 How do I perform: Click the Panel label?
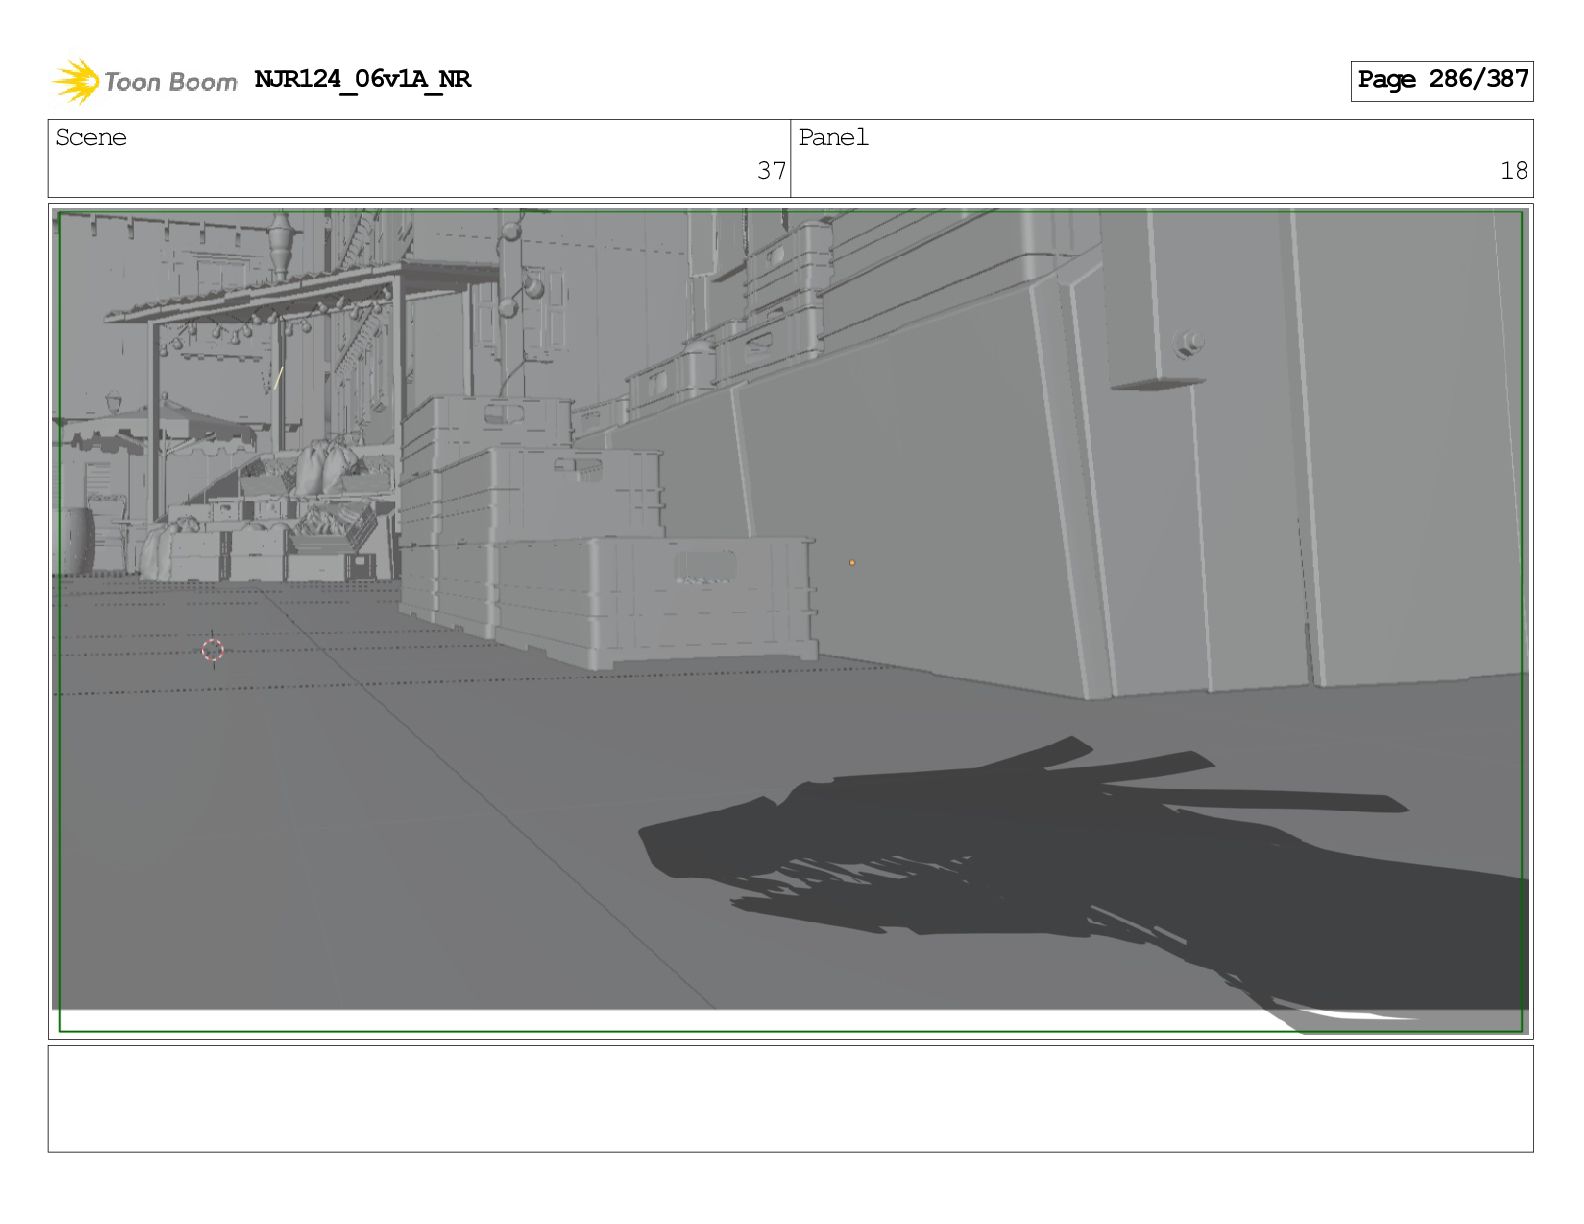833,138
